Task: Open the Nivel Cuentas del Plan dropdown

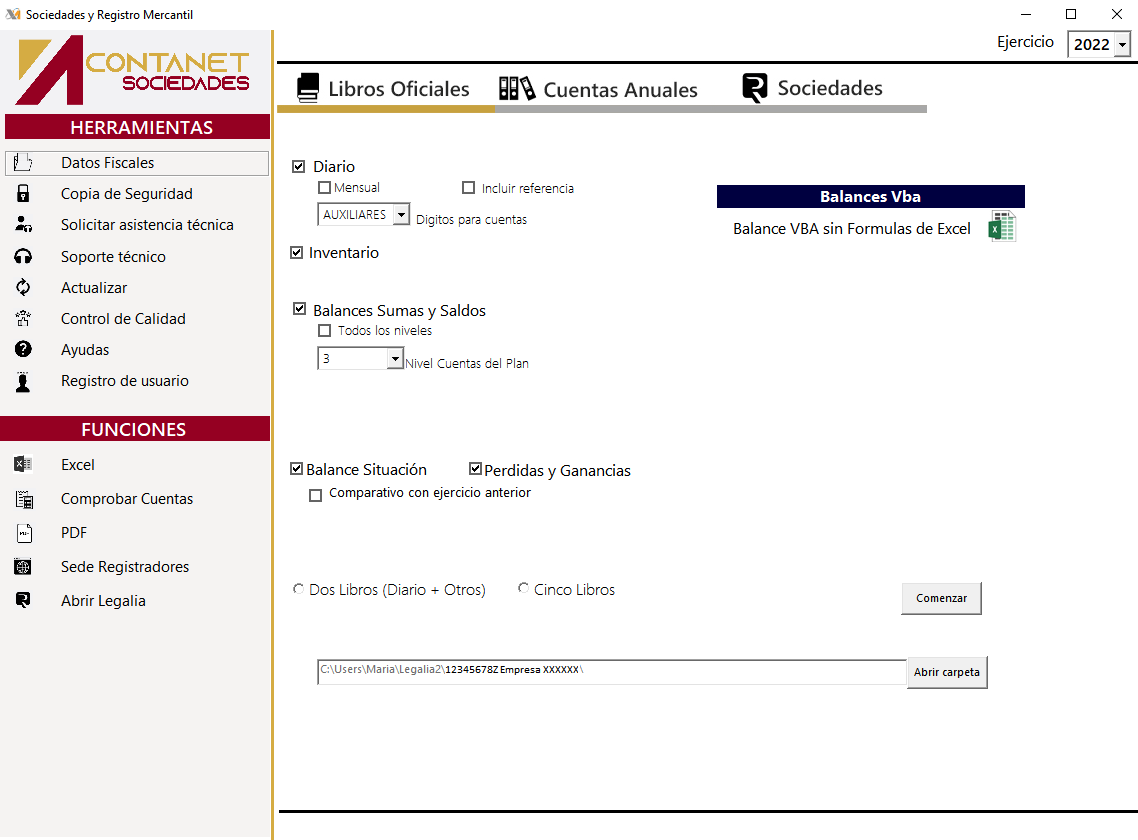Action: point(395,358)
